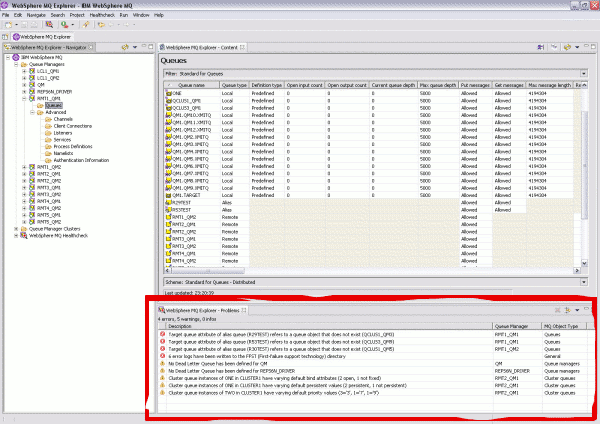Expand the Queue Manager Clusters node
600x424 pixels.
16,229
